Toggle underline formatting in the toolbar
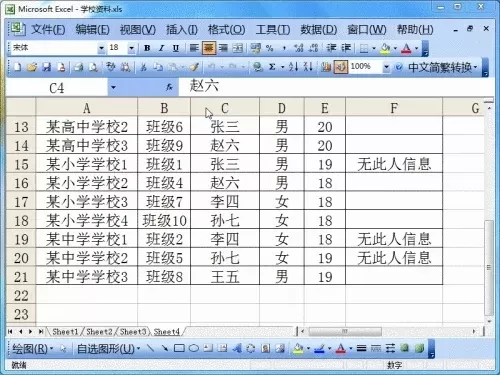 pos(176,48)
